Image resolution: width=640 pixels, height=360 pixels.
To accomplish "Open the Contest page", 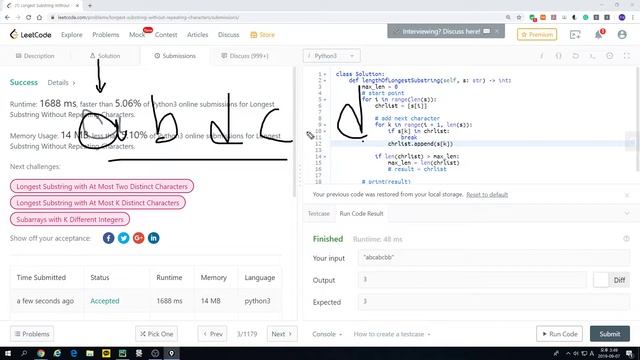I will (x=166, y=35).
